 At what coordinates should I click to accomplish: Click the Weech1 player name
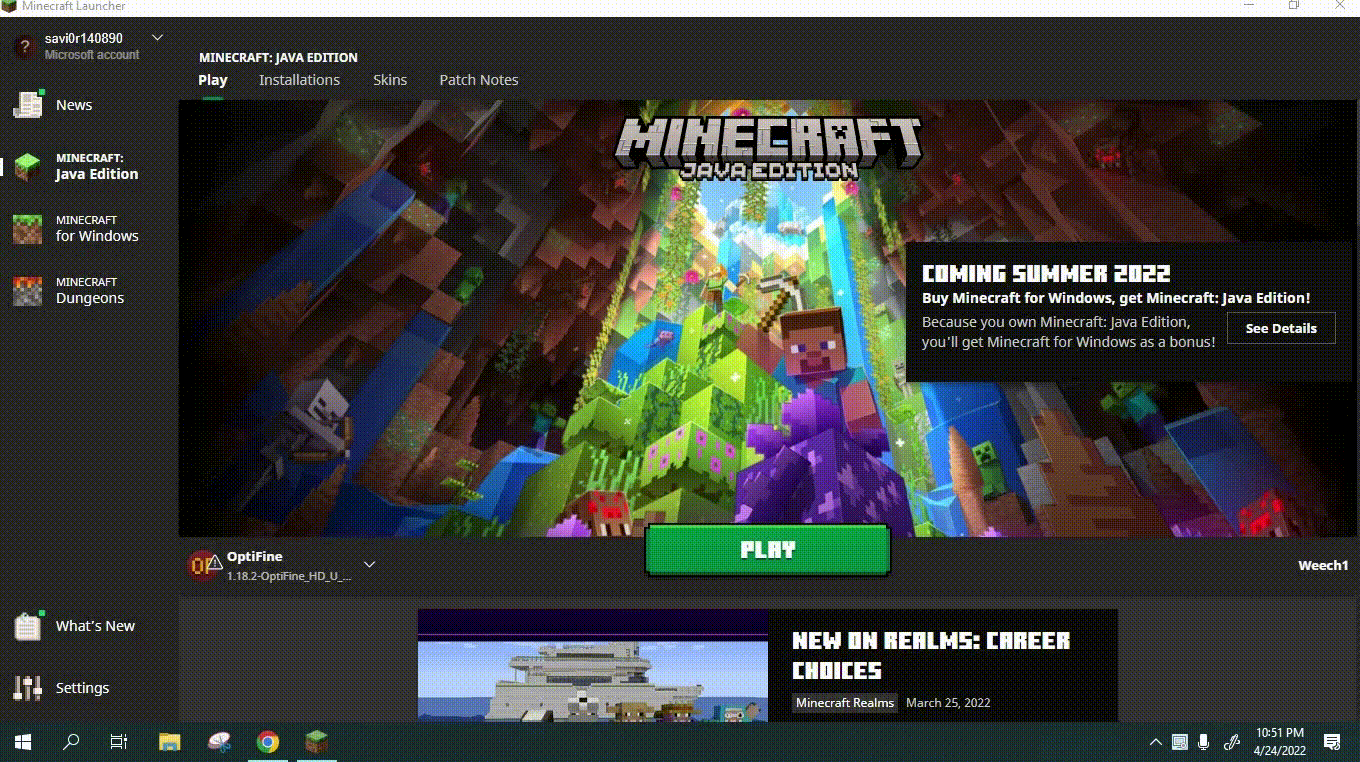pos(1323,566)
